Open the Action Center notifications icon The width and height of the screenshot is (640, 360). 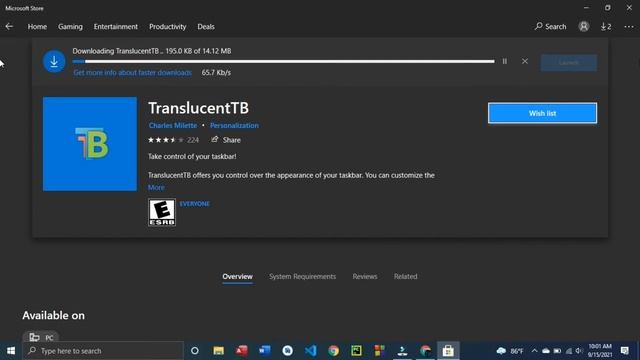624,351
